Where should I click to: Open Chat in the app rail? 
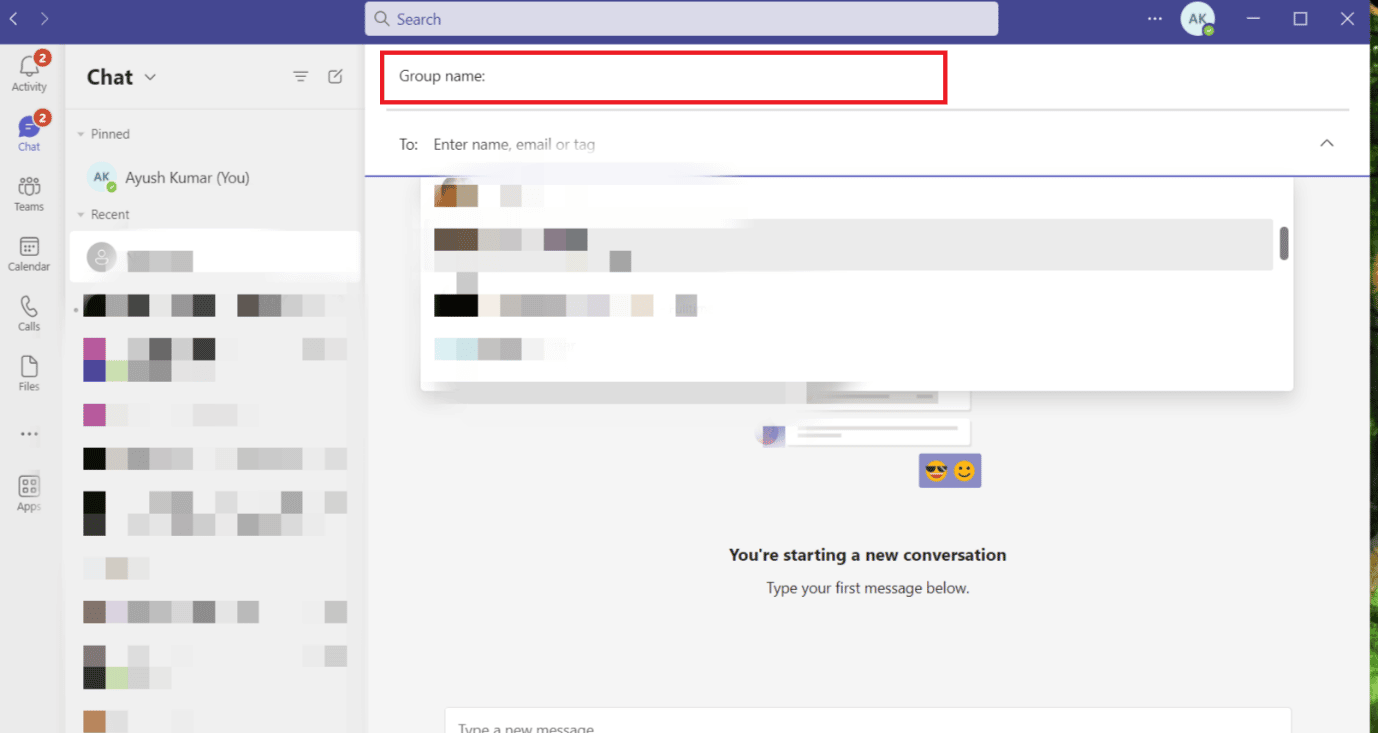point(29,132)
